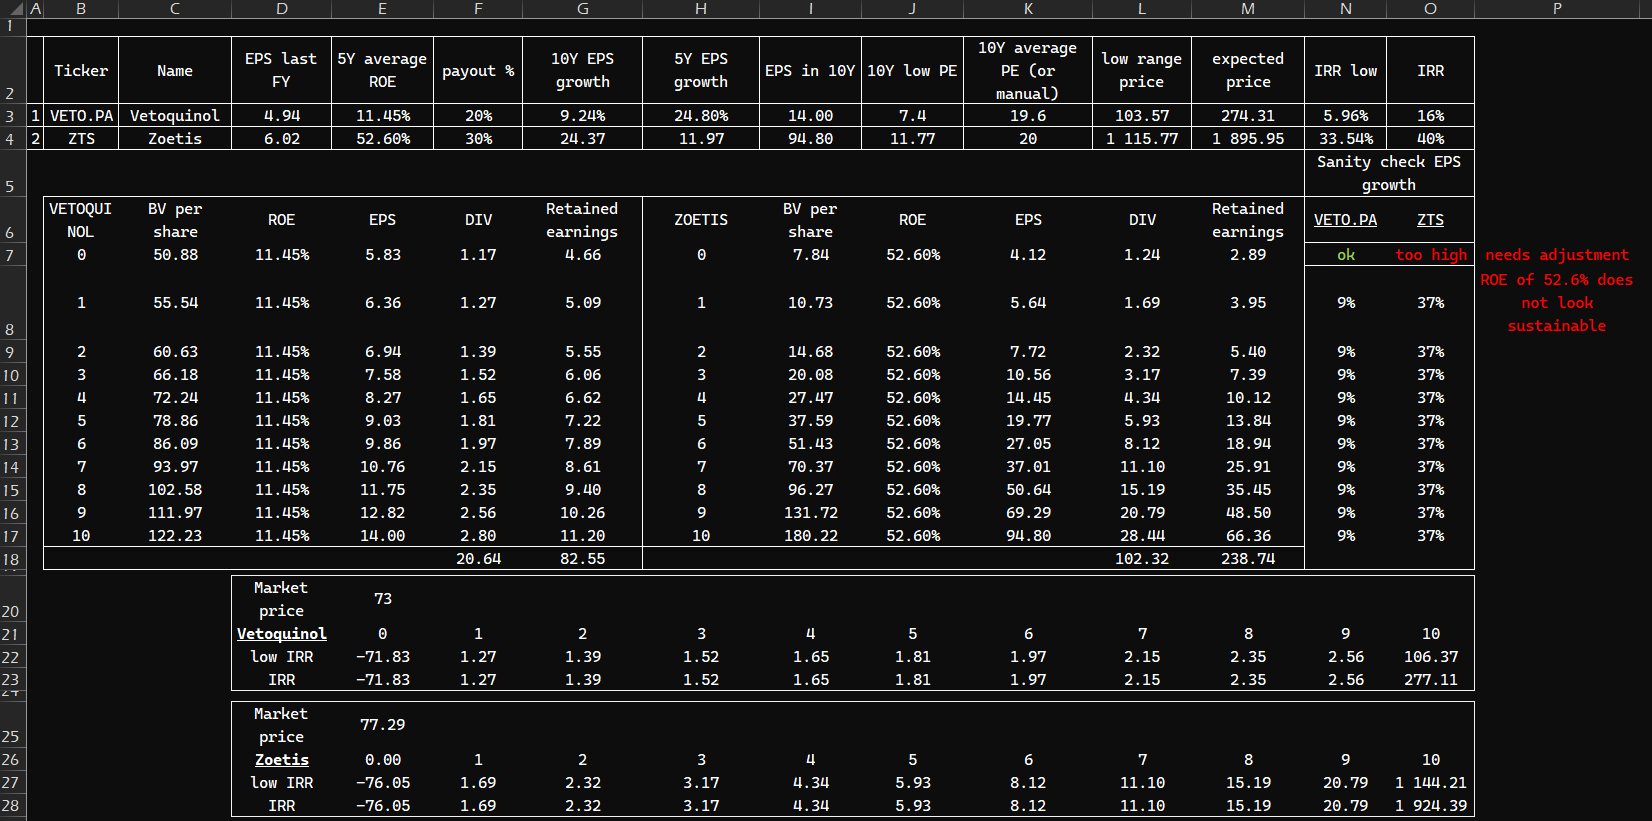Click the "Name" header cell
The image size is (1652, 821).
point(175,71)
